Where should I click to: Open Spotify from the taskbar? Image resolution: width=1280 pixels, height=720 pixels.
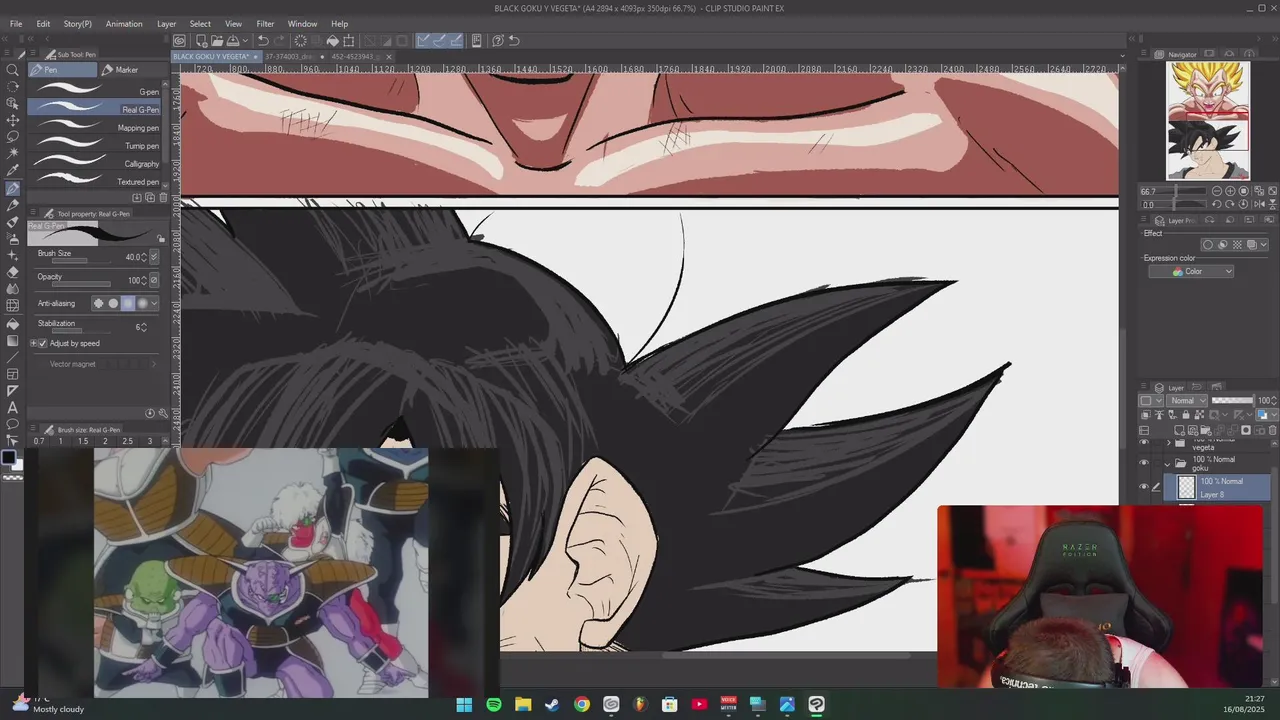click(494, 705)
